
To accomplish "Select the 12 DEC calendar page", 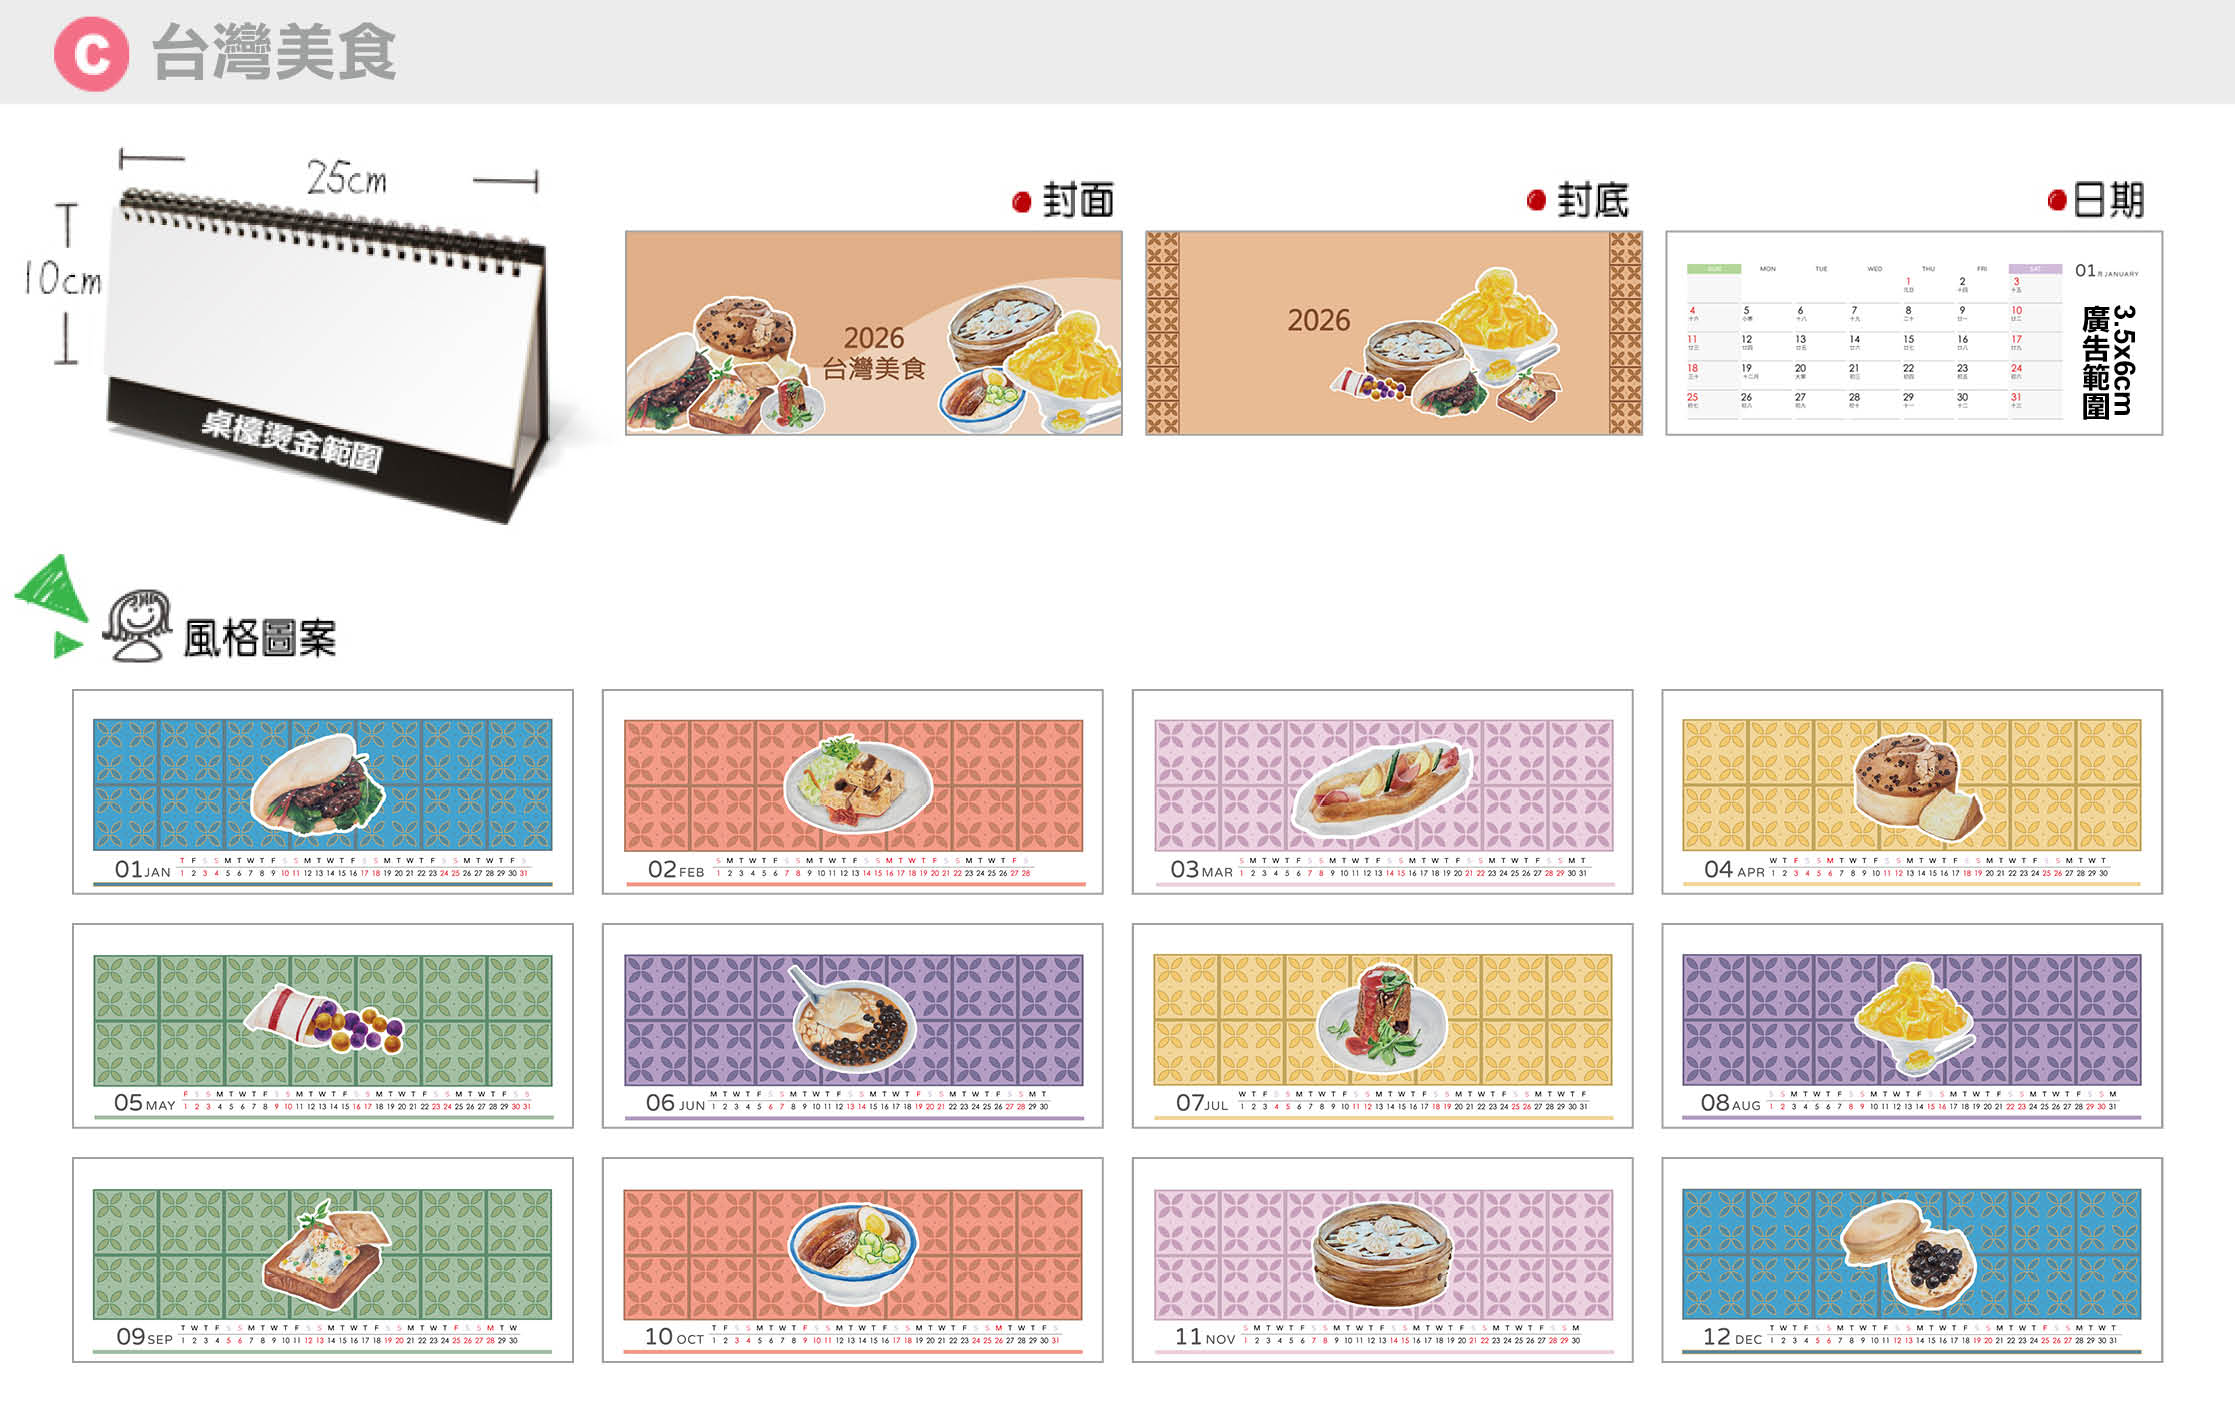I will point(1912,1260).
